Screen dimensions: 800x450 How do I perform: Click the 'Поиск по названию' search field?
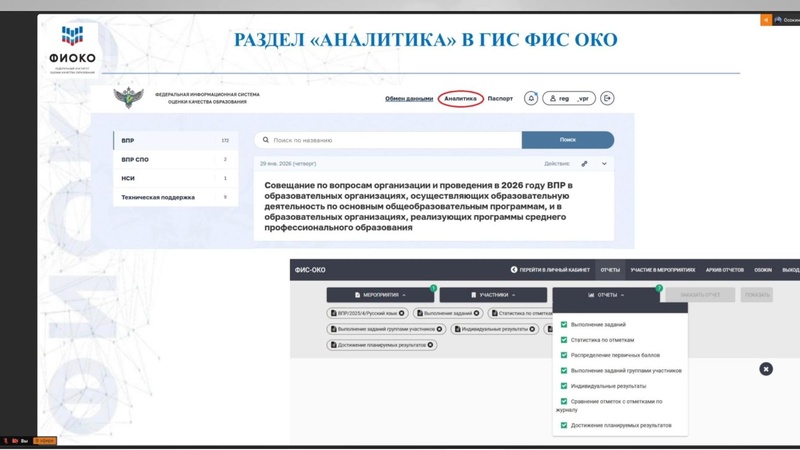(x=388, y=140)
